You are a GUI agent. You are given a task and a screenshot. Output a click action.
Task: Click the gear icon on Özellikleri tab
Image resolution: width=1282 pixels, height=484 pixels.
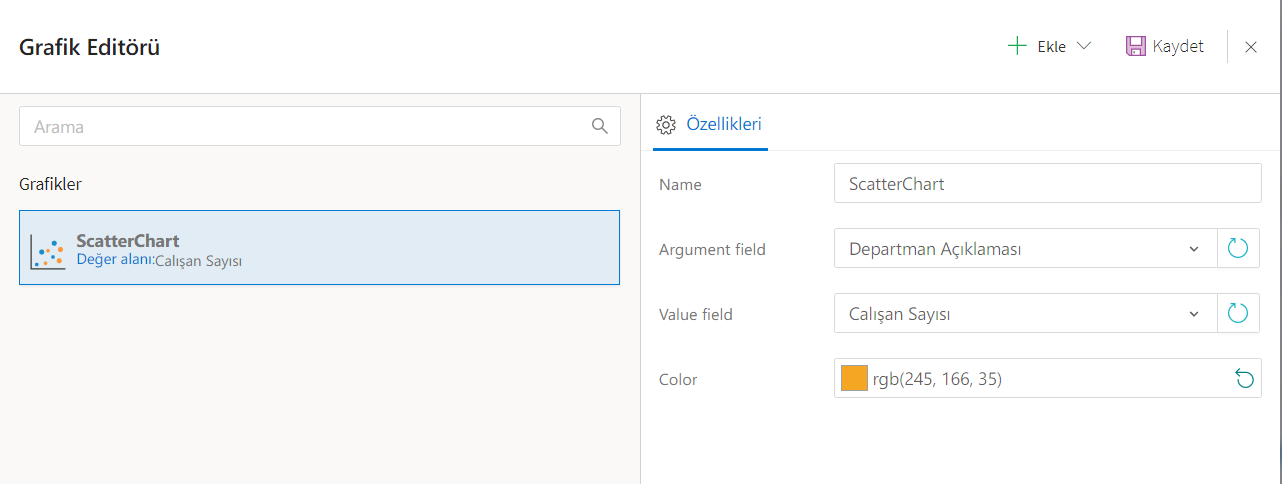click(x=666, y=125)
